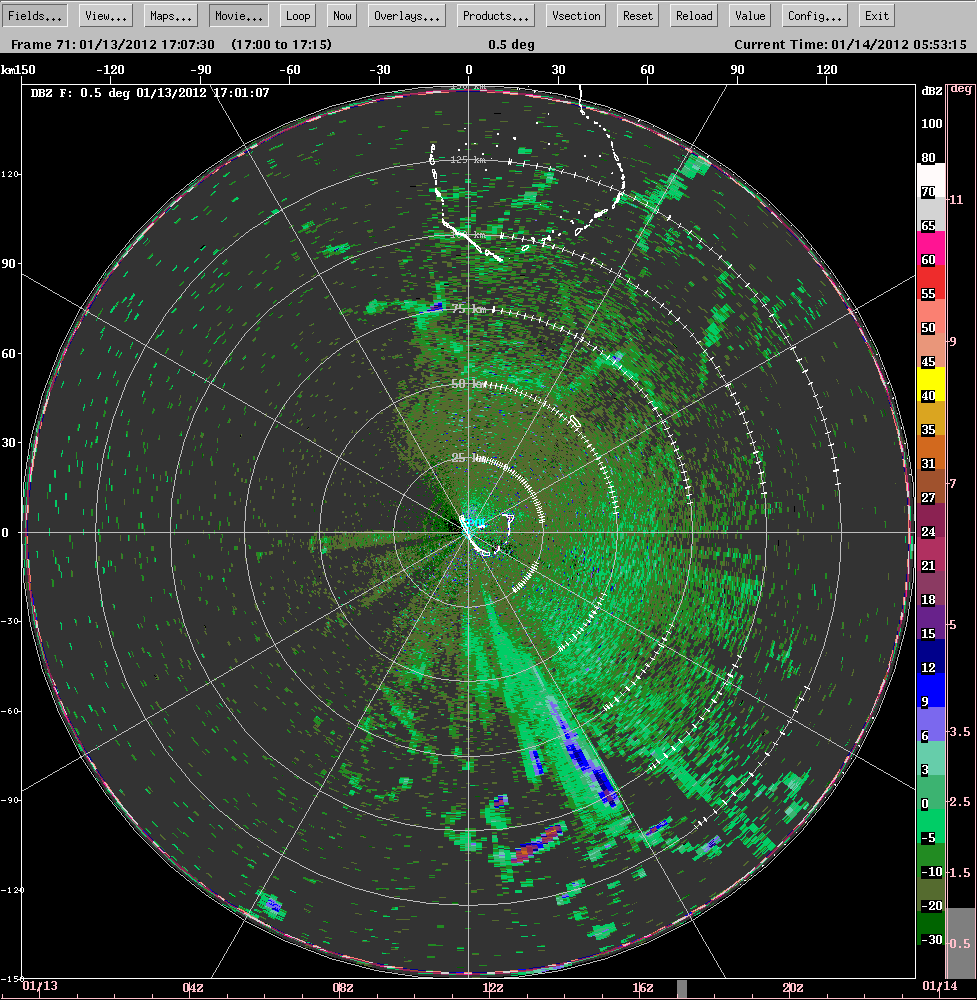Viewport: 977px width, 1000px height.
Task: Toggle movie Loop playback
Action: click(x=297, y=15)
